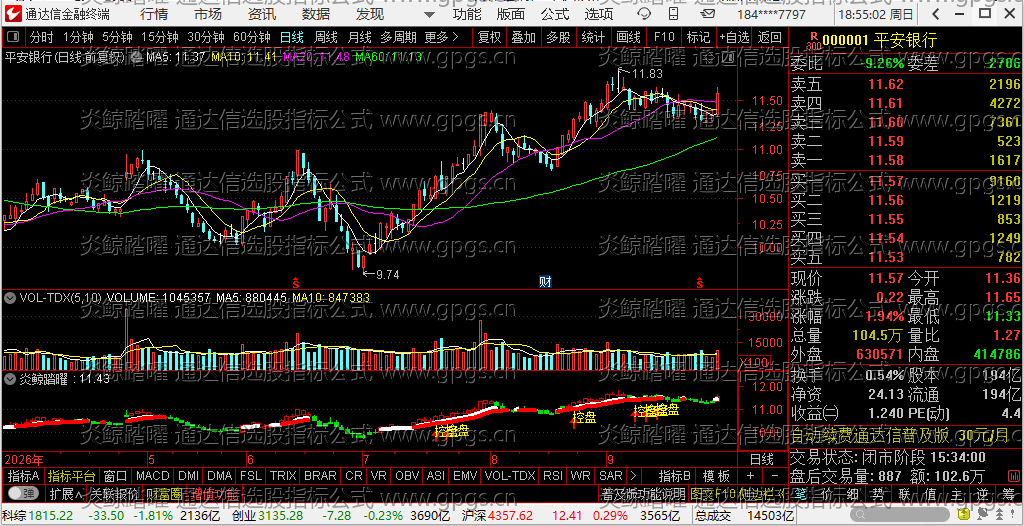Screen dimensions: 1024x526
Task: Click the red S marker near September
Action: point(699,282)
